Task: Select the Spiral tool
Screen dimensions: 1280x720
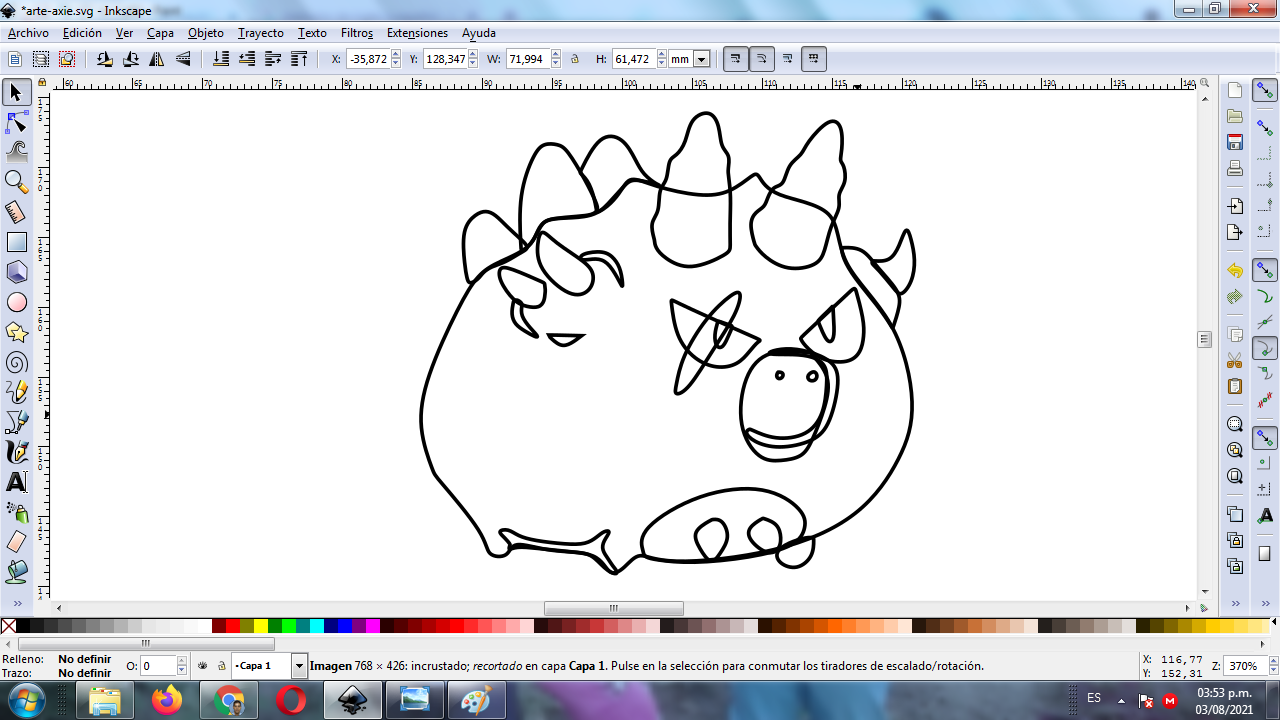Action: (x=16, y=362)
